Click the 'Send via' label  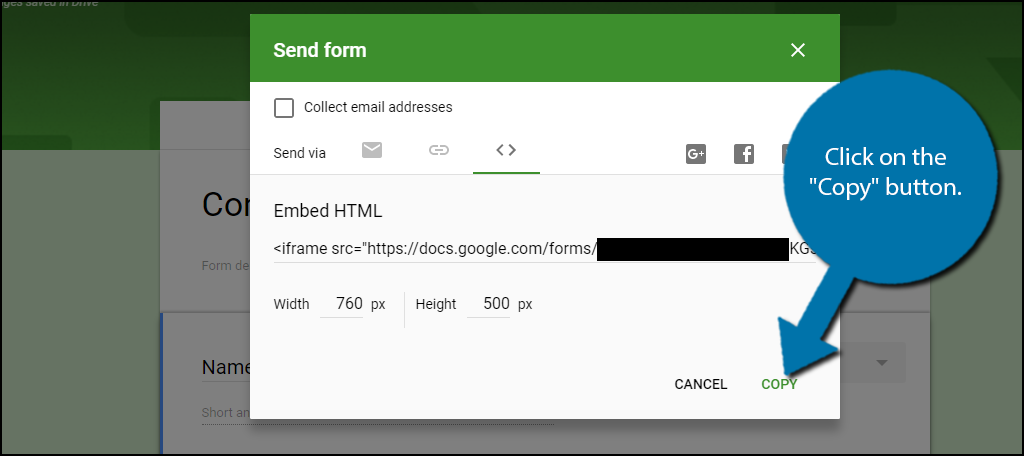pos(299,153)
